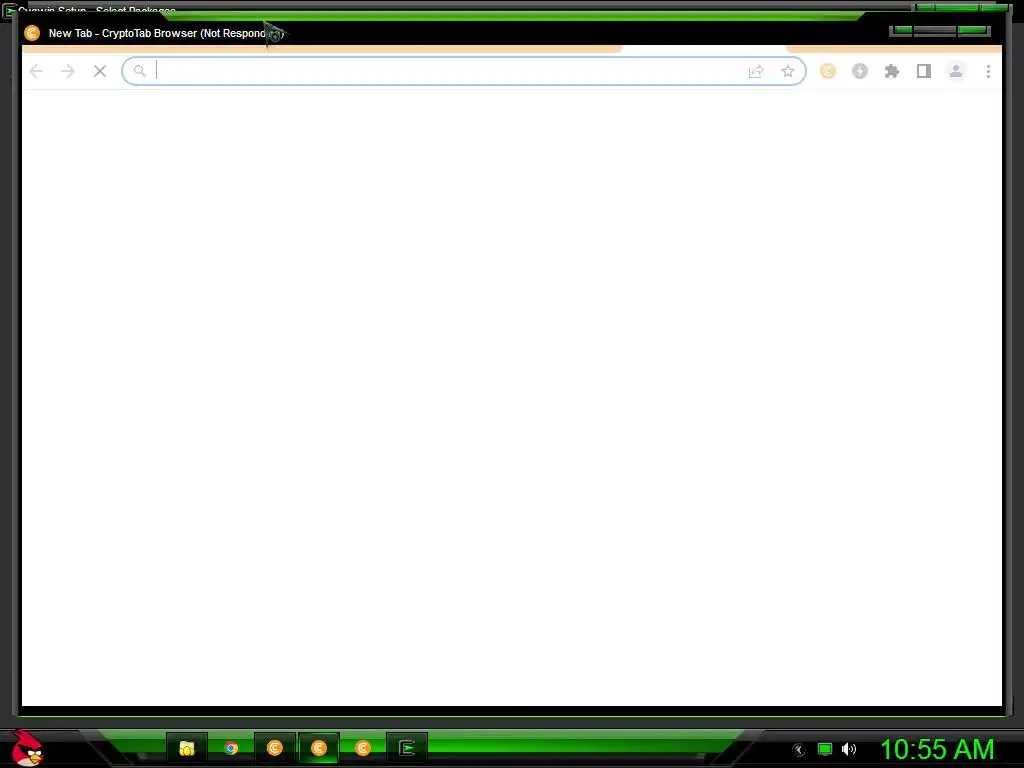
Task: Stop loading the page
Action: click(x=100, y=71)
